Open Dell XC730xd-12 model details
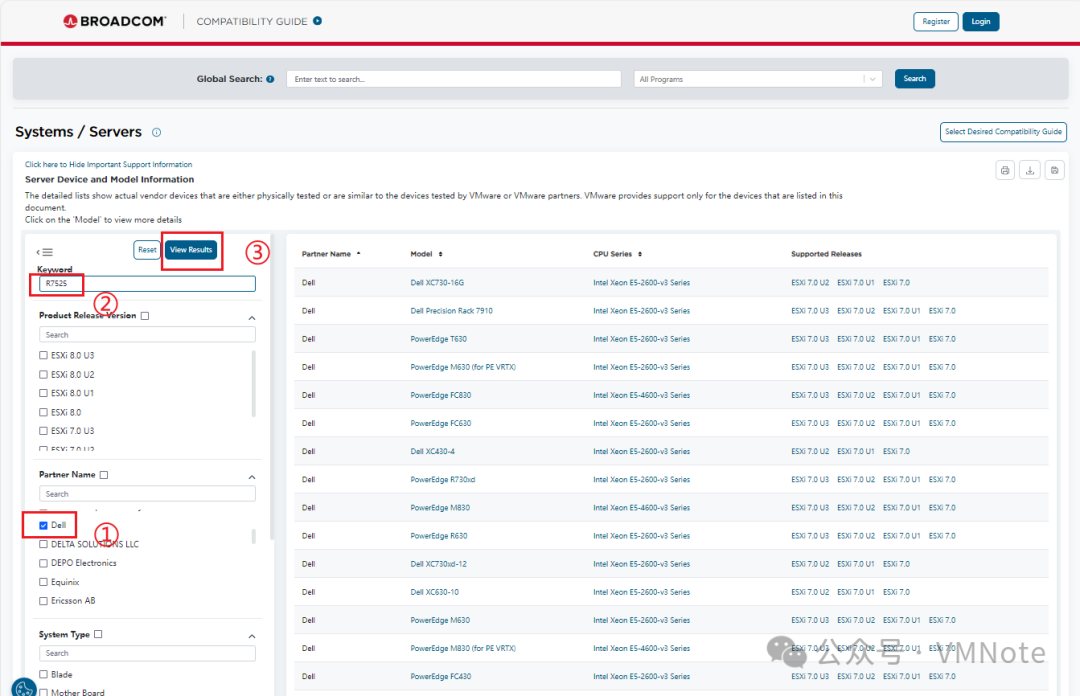 439,564
